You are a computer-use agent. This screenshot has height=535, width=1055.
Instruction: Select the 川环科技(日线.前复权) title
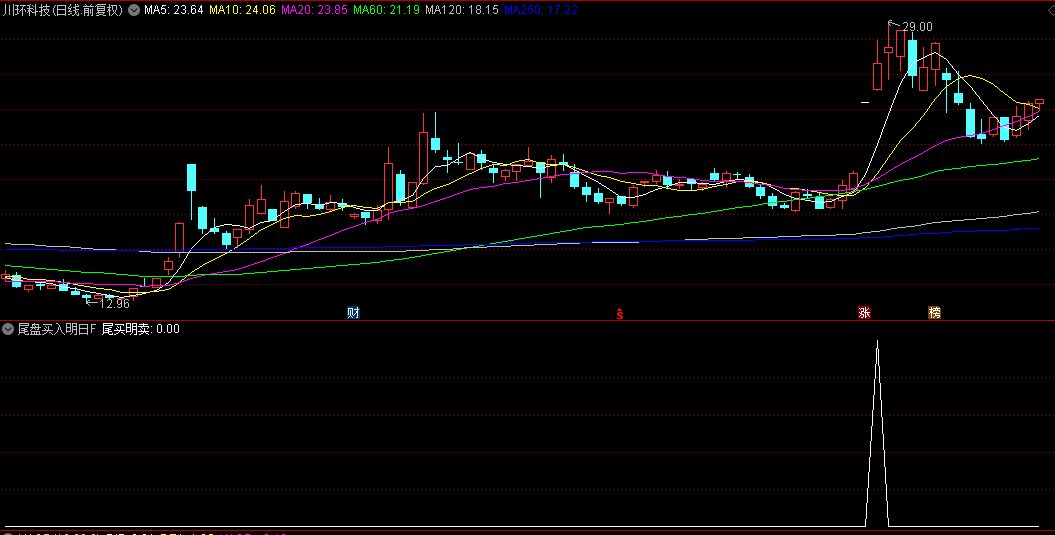pyautogui.click(x=63, y=10)
